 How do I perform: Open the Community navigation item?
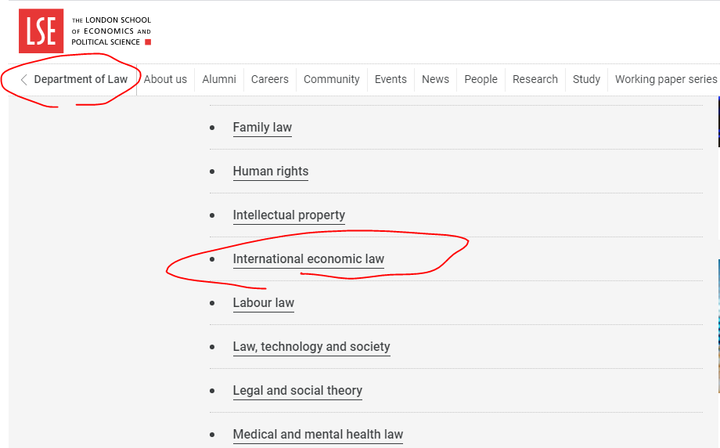click(x=332, y=79)
